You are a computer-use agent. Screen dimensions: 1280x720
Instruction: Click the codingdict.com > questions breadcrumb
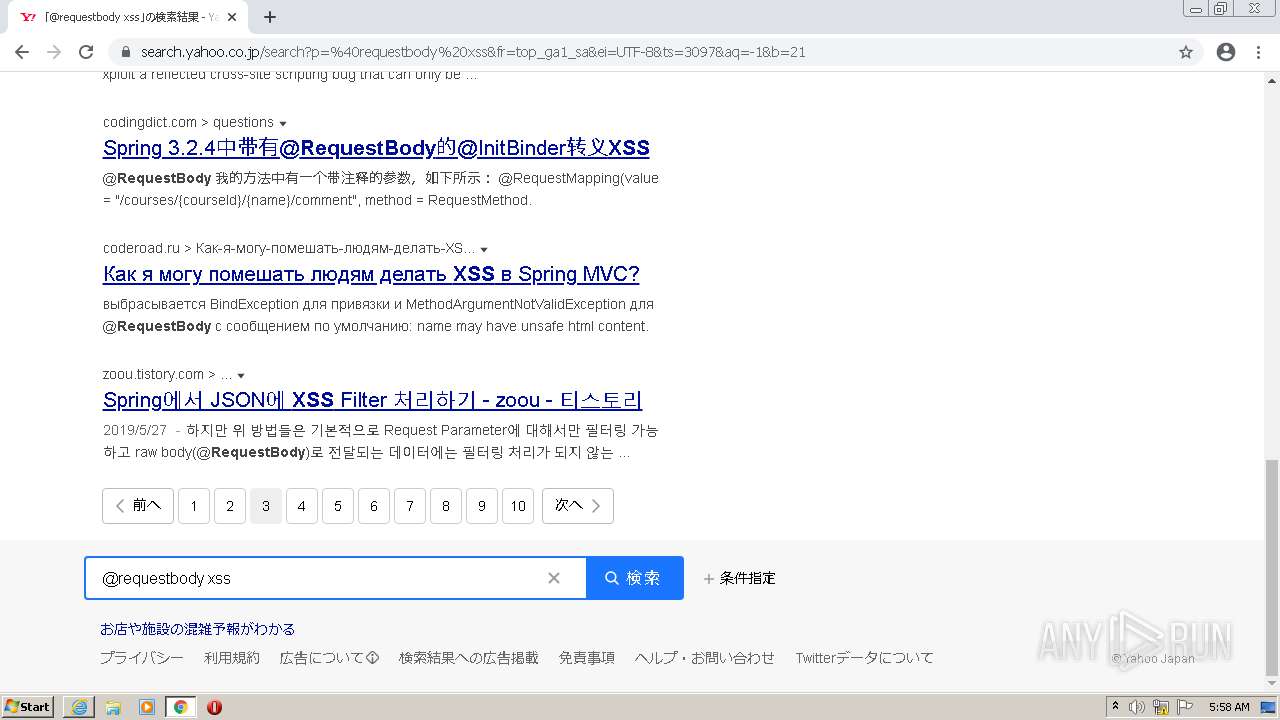[188, 122]
